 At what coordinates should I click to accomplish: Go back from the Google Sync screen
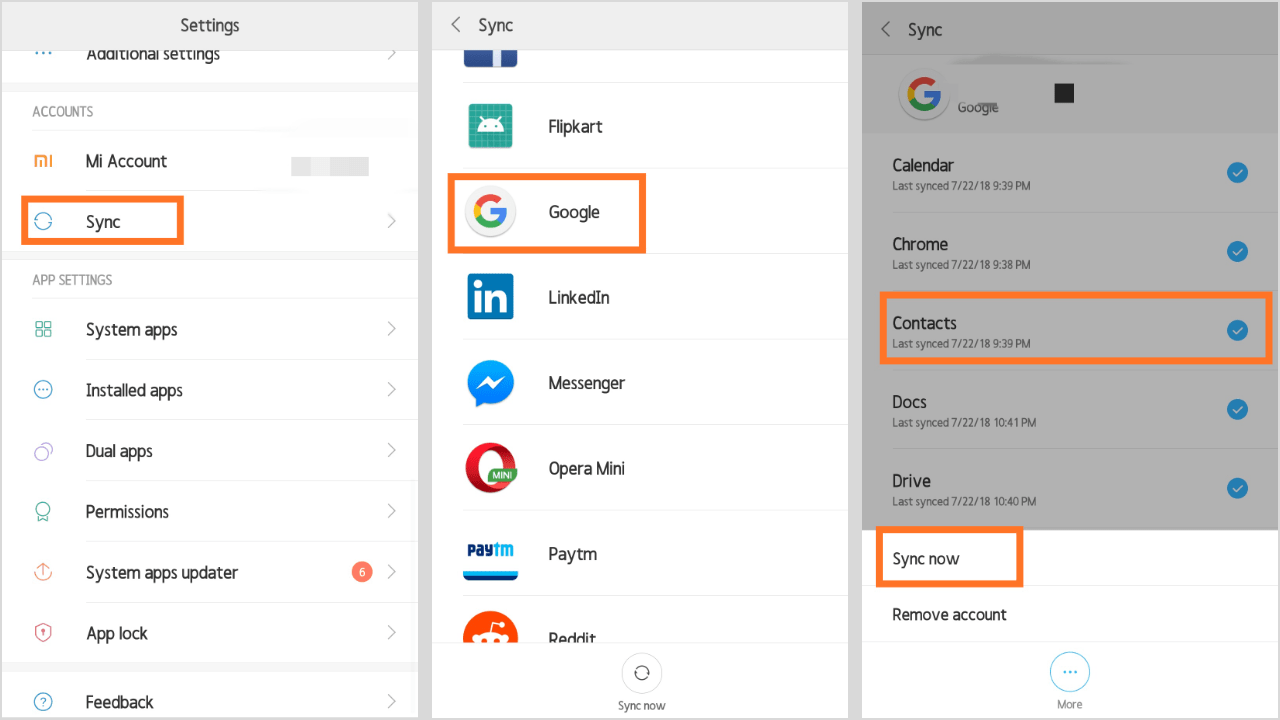tap(885, 29)
